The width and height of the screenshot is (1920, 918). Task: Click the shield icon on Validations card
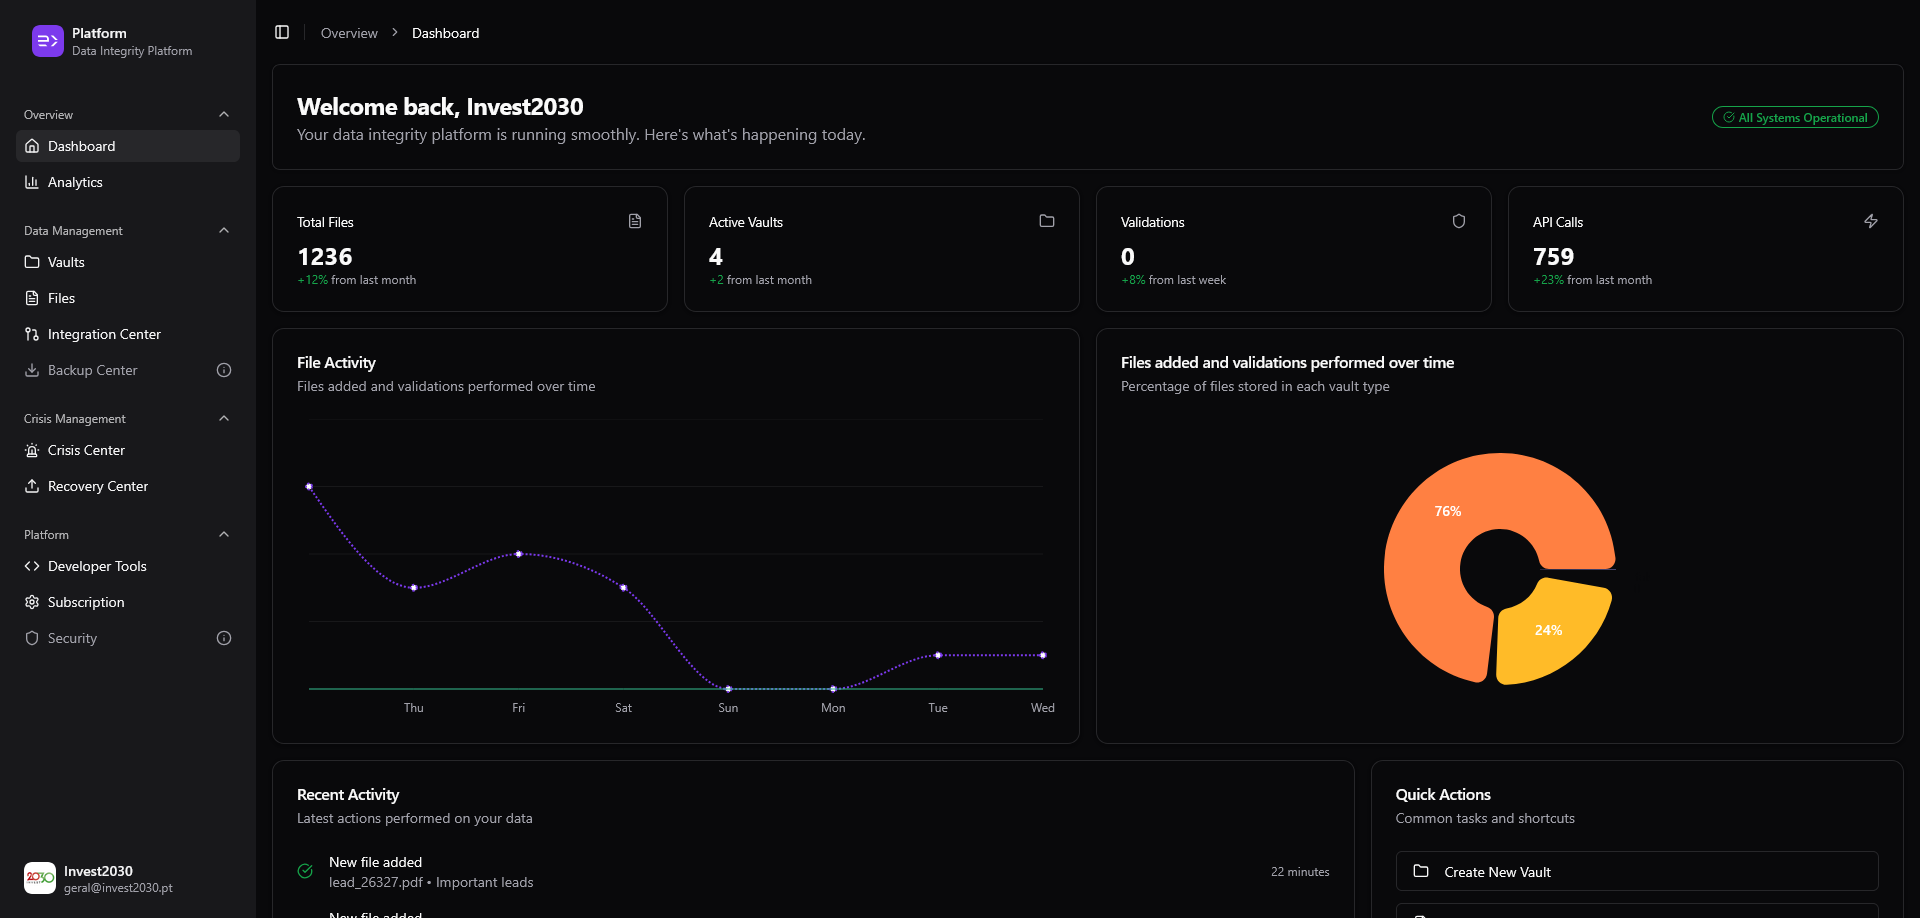click(x=1459, y=221)
